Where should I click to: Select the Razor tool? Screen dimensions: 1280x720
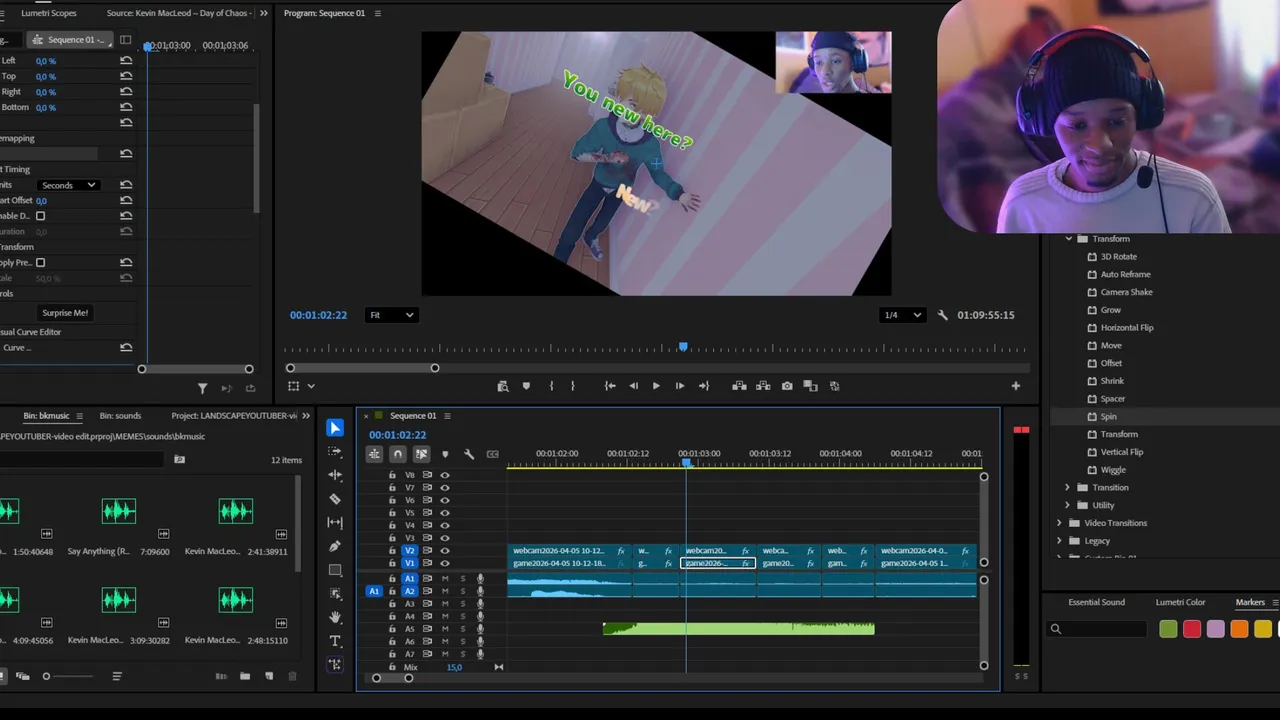point(335,499)
